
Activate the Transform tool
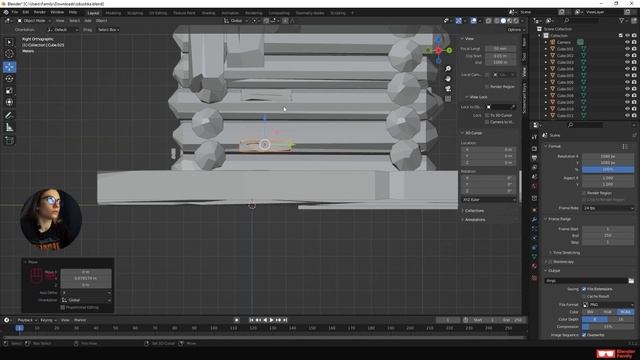[x=9, y=102]
